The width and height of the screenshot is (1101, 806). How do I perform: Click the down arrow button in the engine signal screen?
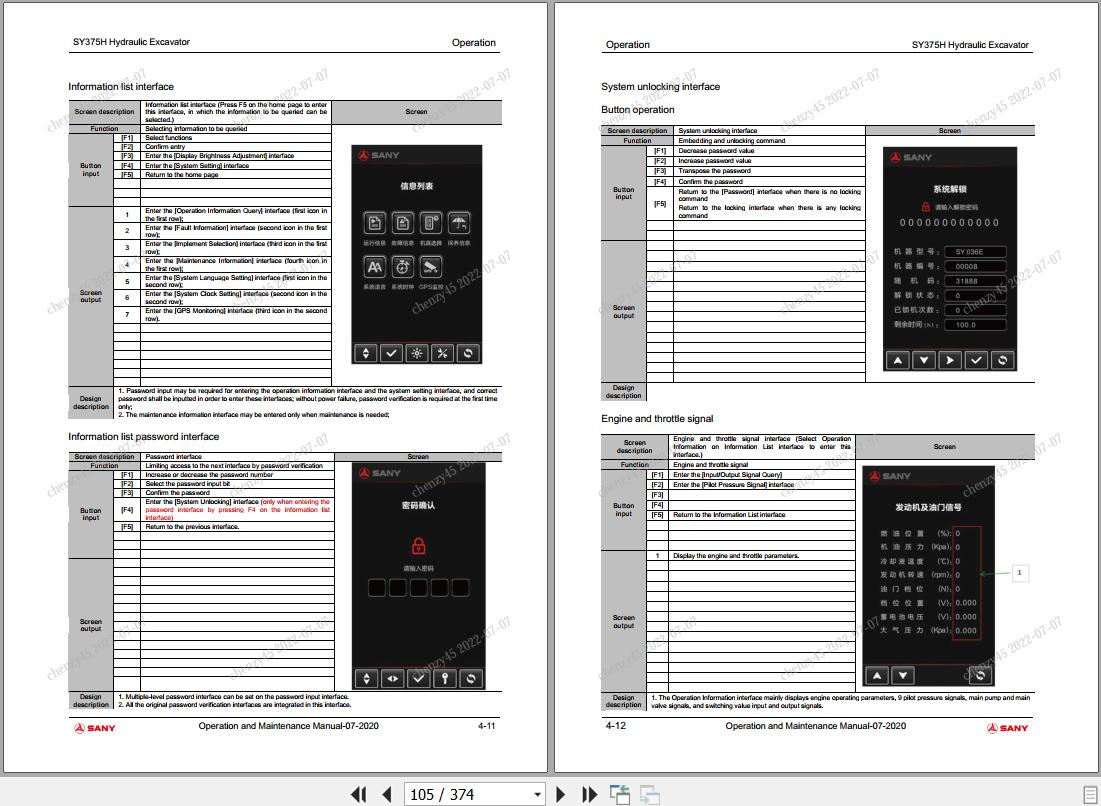902,676
